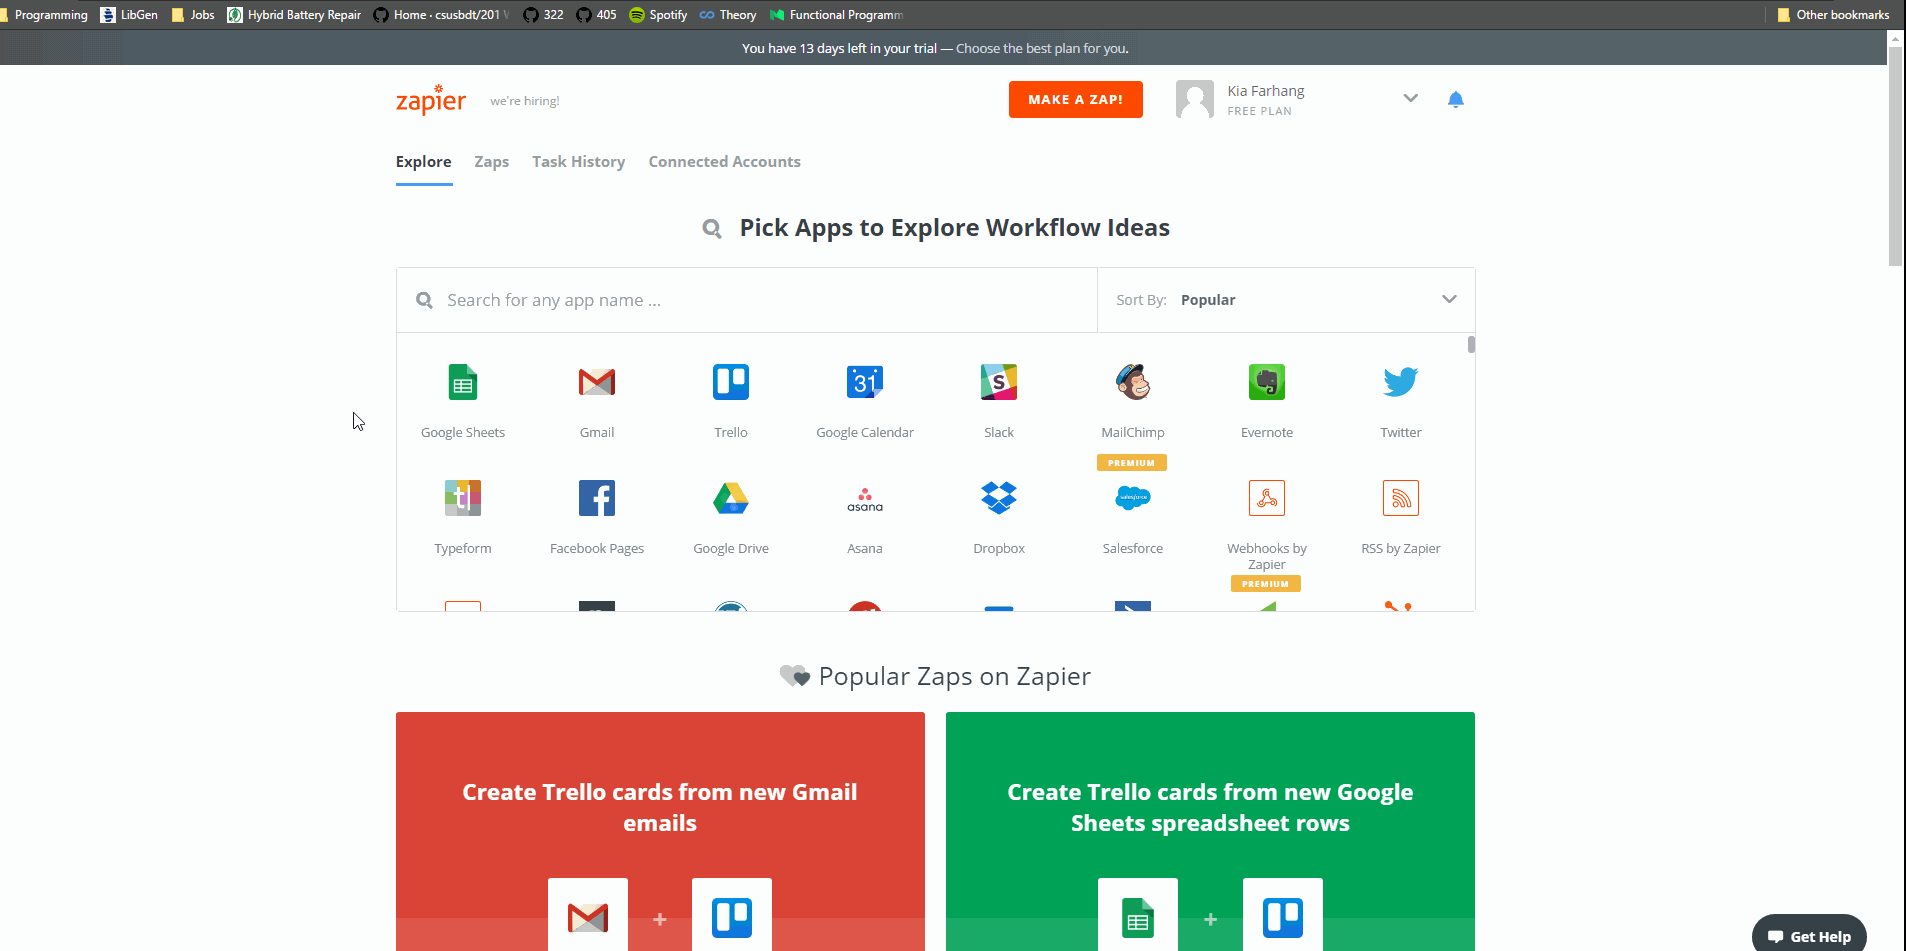
Task: Click the Kia Farhang profile avatar
Action: (x=1195, y=99)
